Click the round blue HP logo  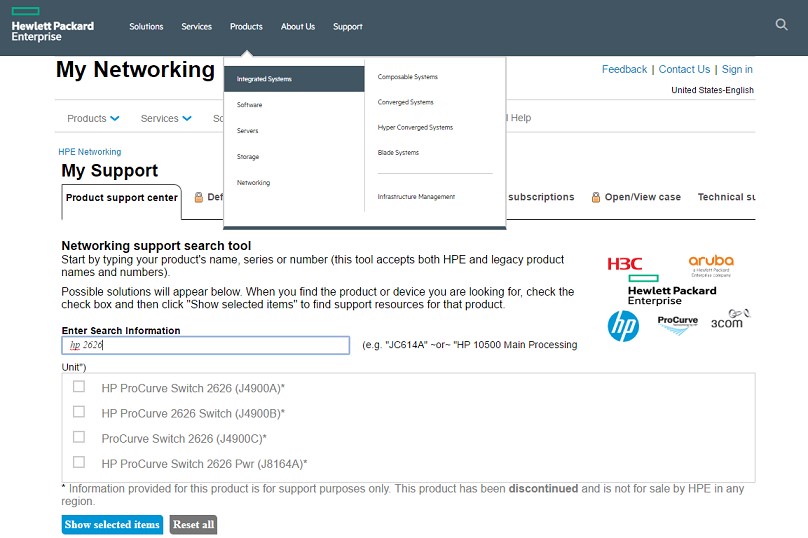click(623, 326)
